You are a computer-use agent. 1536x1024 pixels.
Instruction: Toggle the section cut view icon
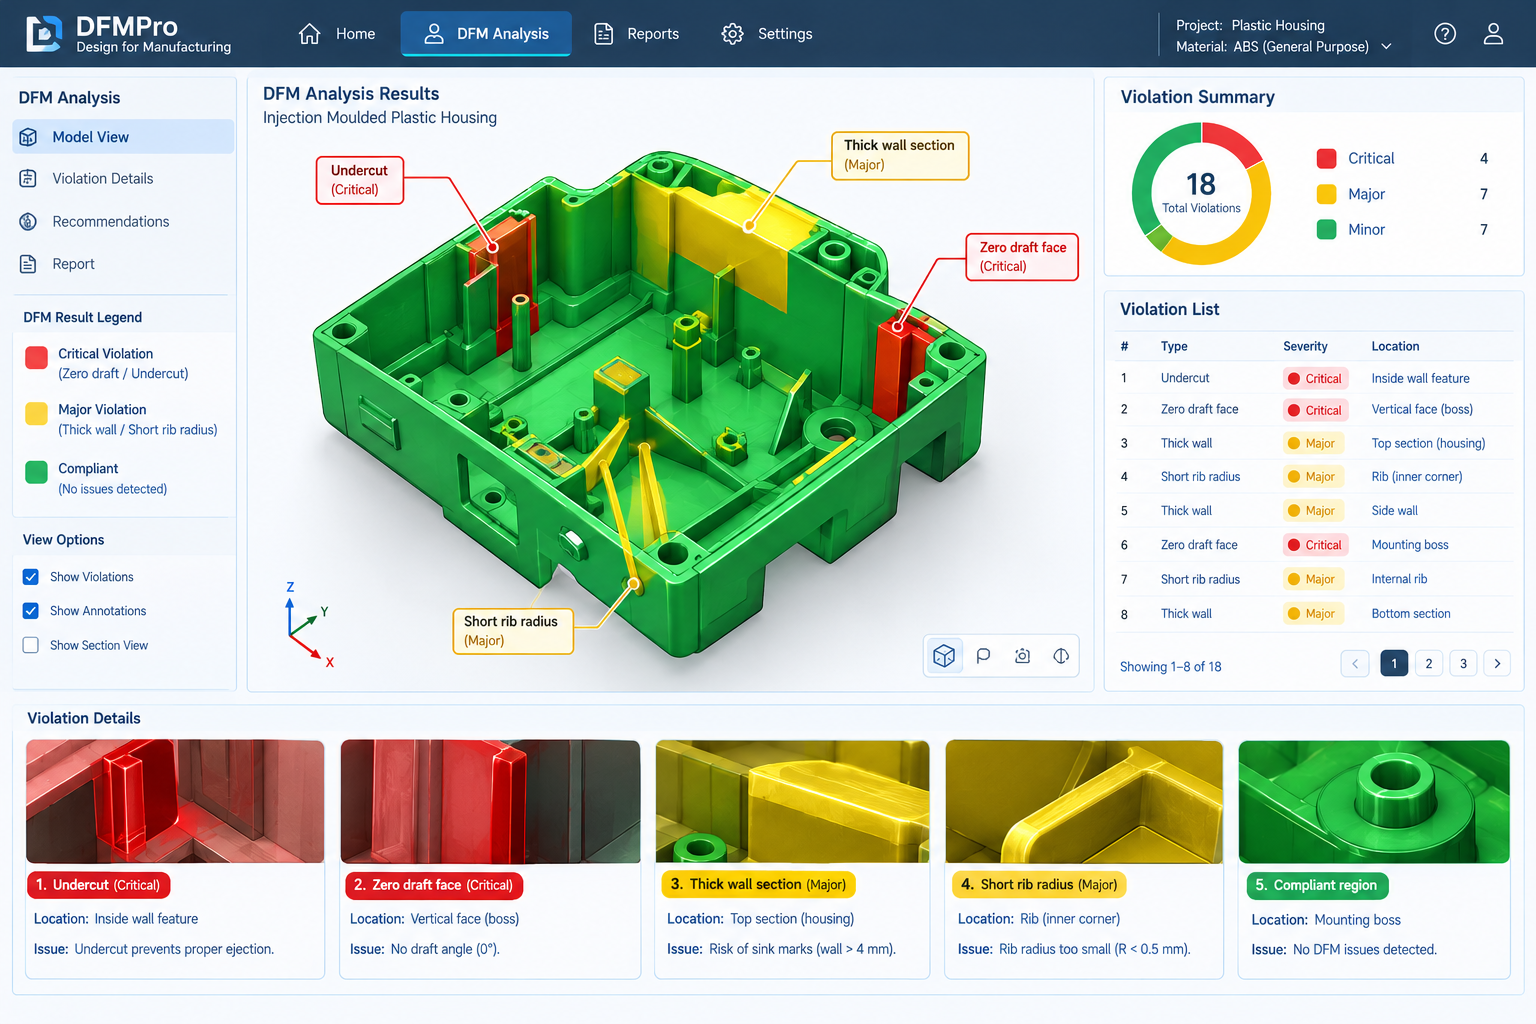pyautogui.click(x=1061, y=656)
